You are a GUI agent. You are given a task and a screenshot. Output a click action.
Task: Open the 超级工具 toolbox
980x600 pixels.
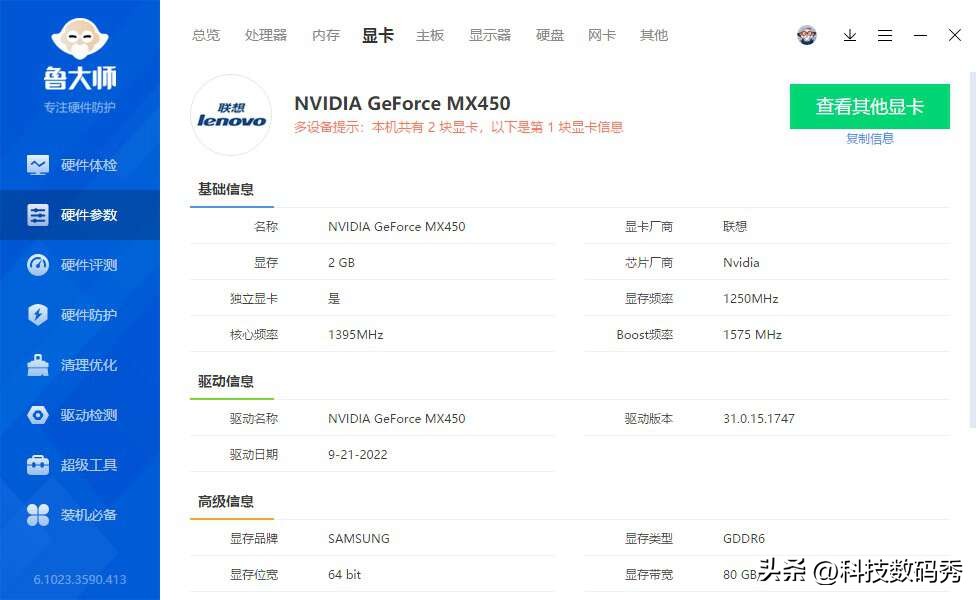coord(80,464)
